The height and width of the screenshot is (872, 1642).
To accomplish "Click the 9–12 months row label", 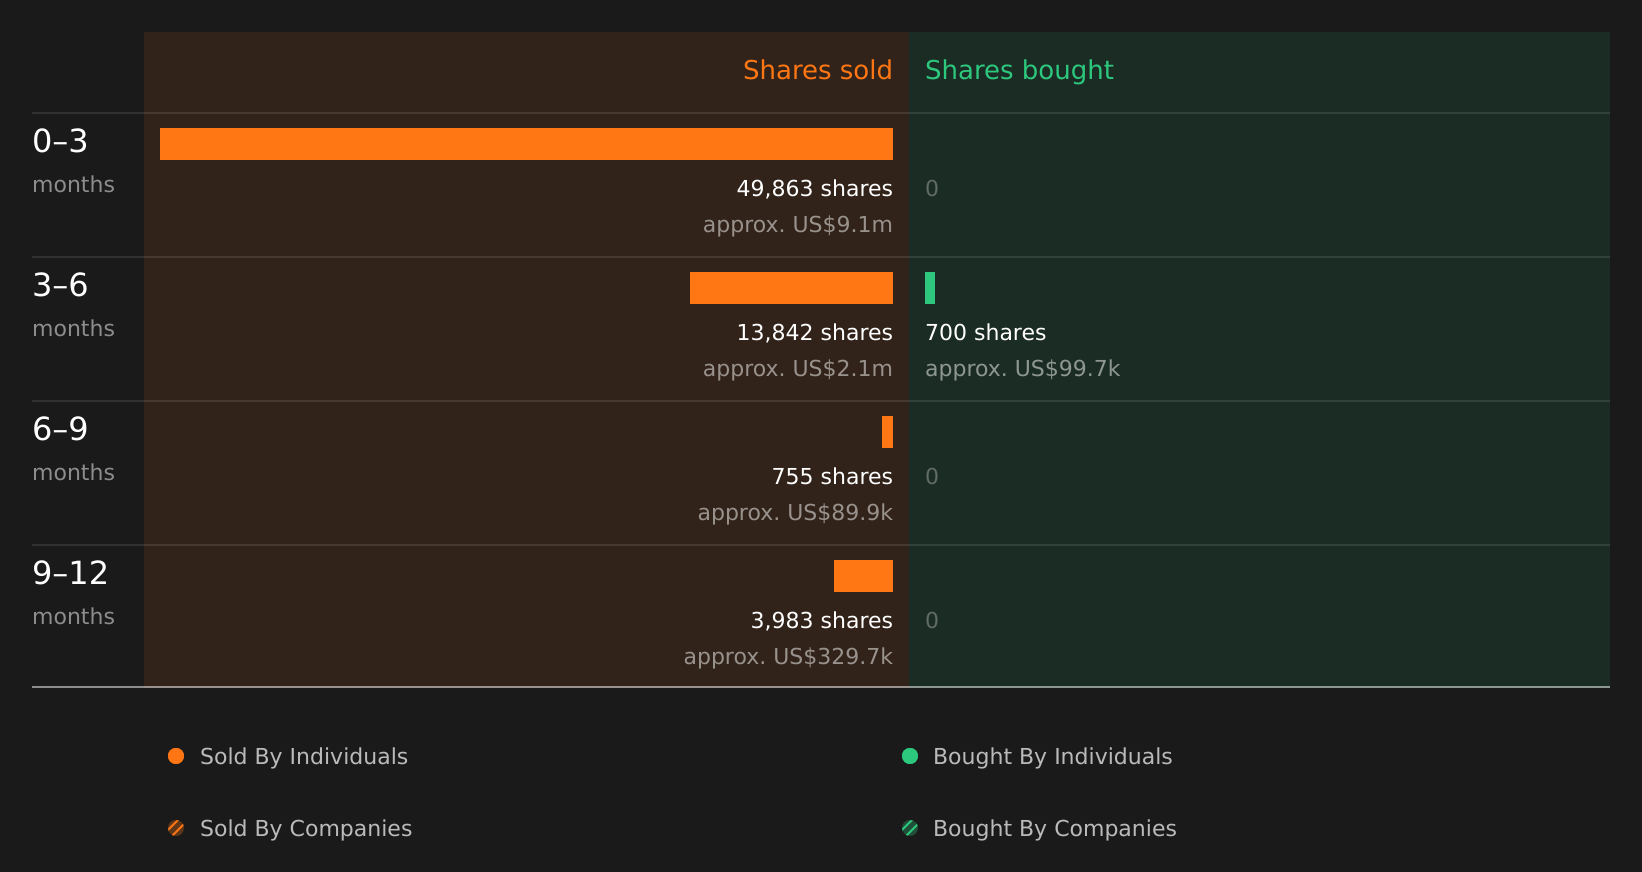I will tap(73, 593).
